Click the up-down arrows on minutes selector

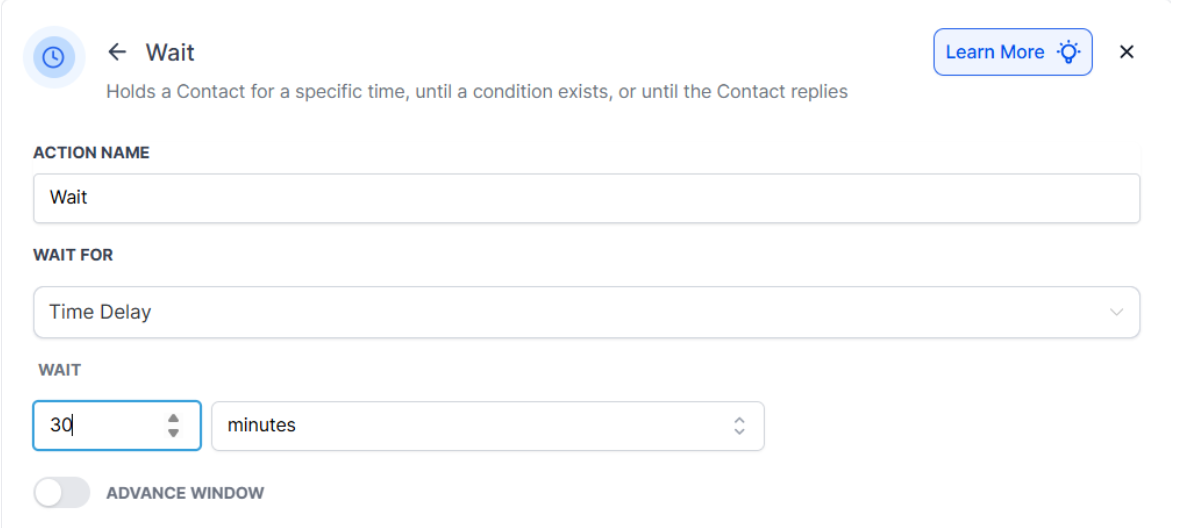(739, 426)
